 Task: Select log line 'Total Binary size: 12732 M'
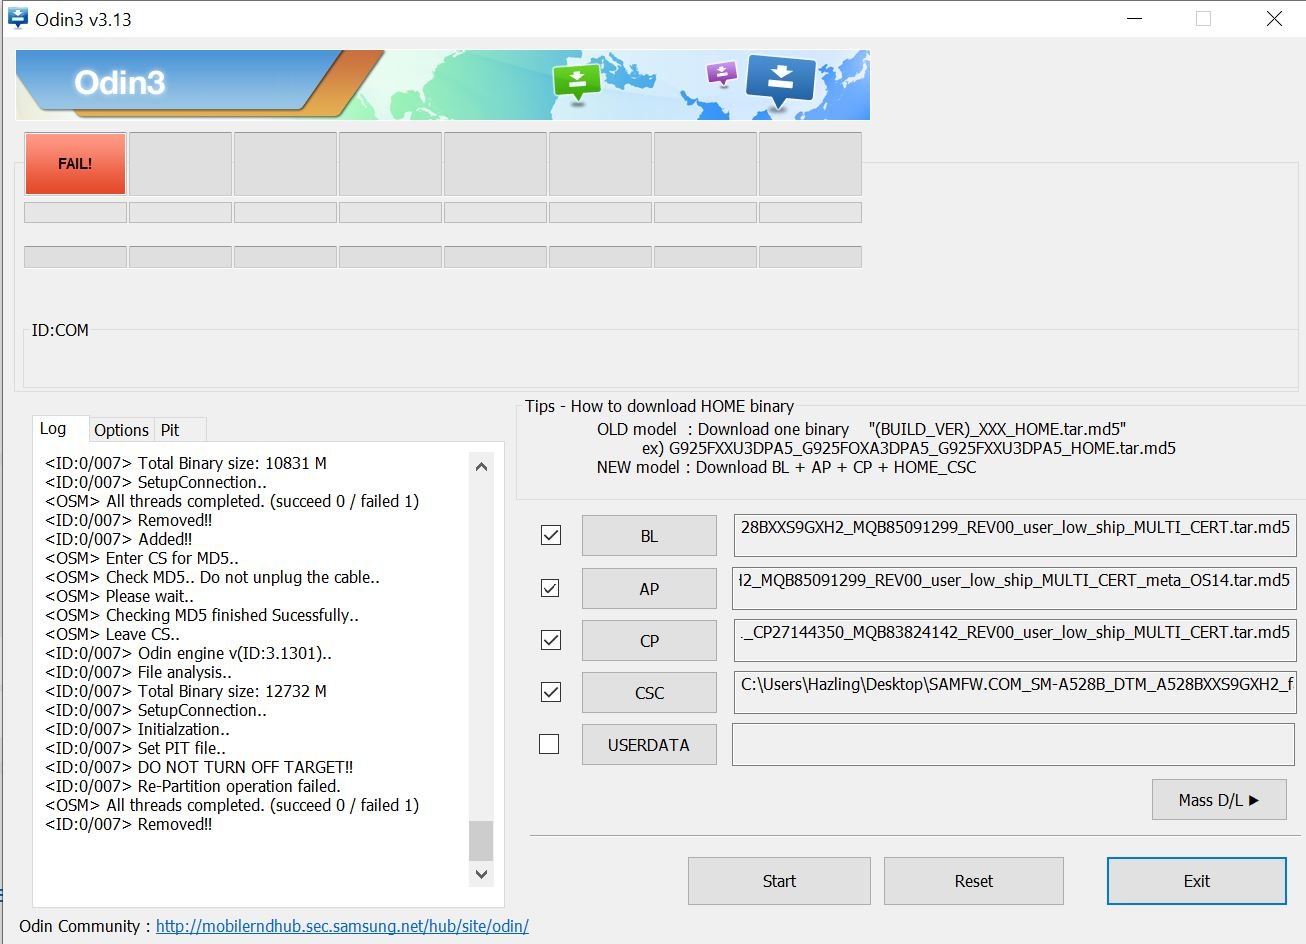(186, 691)
